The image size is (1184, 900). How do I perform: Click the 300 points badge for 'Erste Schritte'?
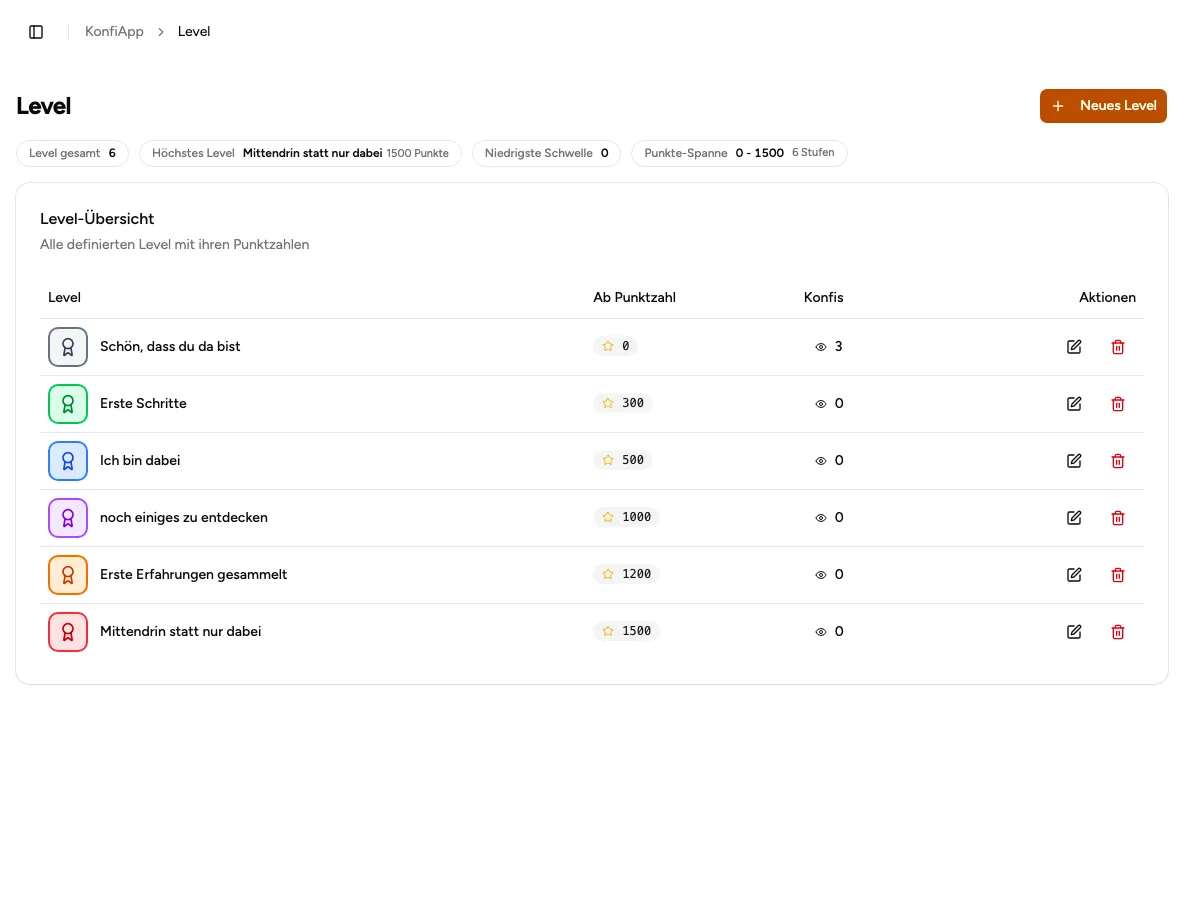click(623, 403)
